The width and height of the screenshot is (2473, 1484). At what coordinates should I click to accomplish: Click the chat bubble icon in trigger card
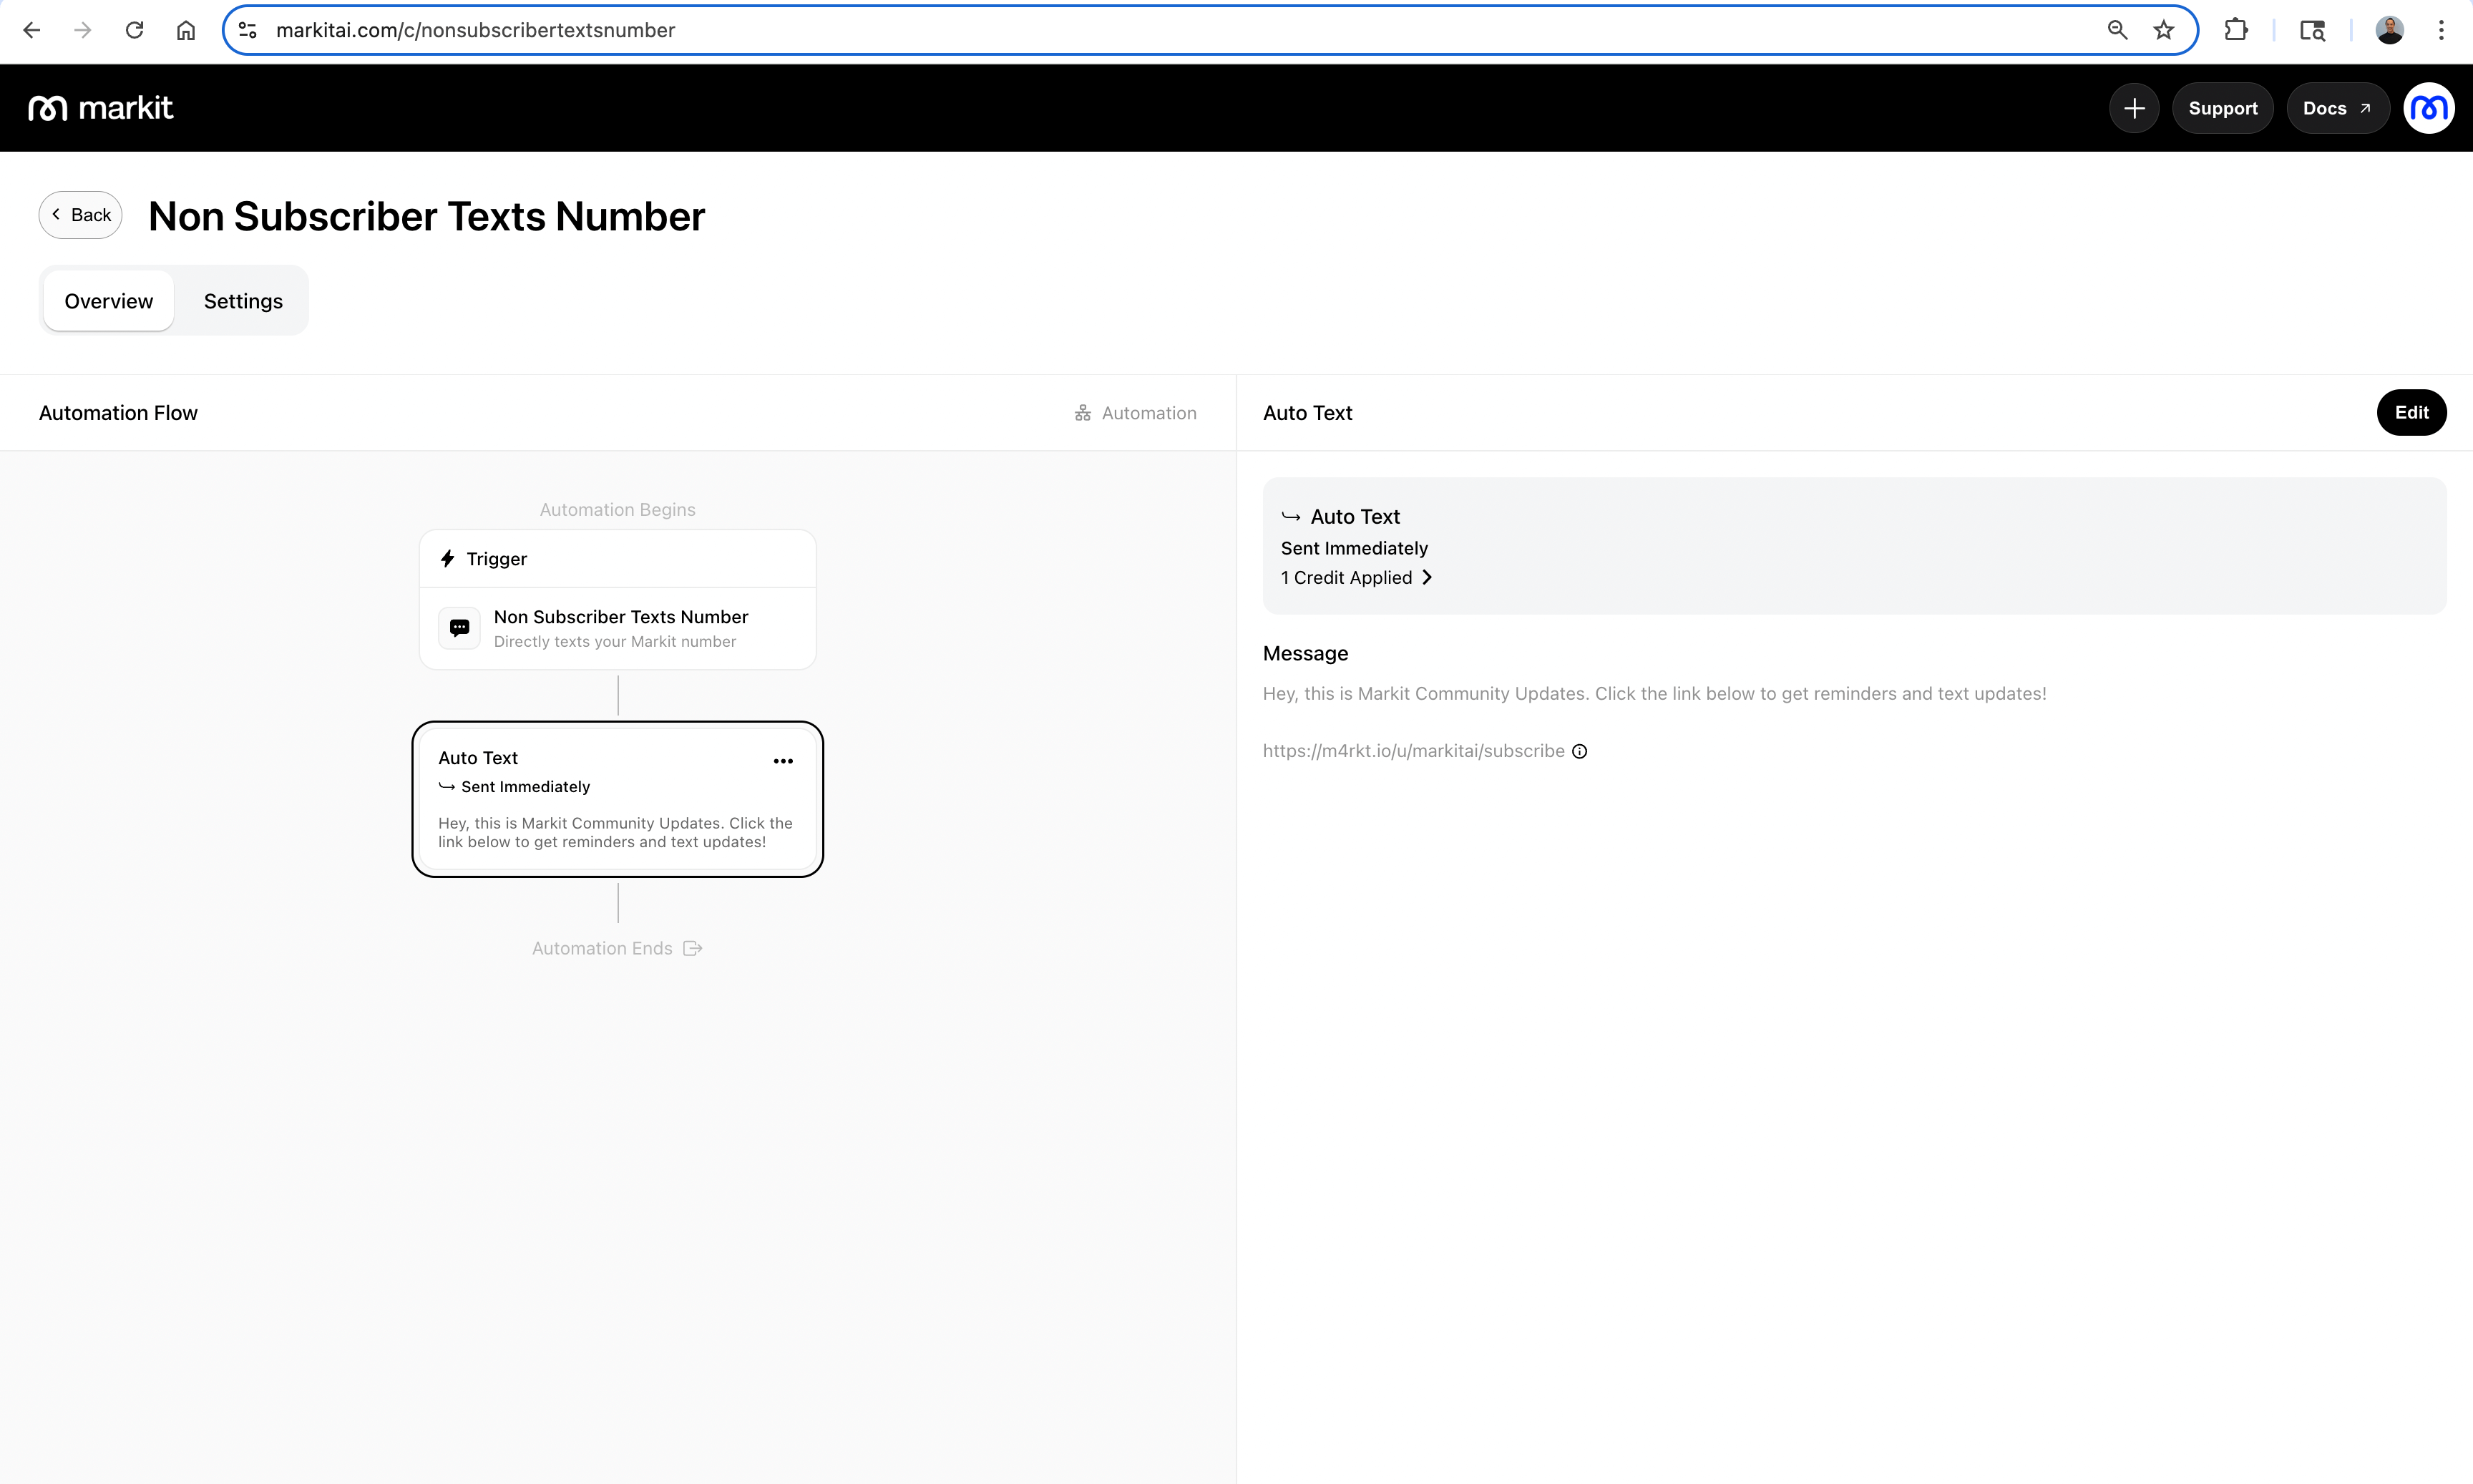pyautogui.click(x=459, y=628)
